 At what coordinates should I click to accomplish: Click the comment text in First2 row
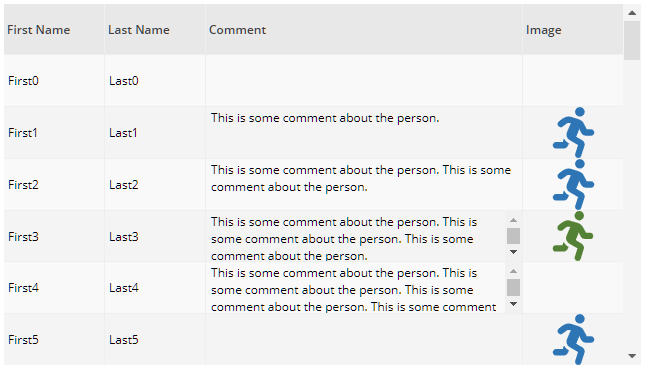[361, 178]
